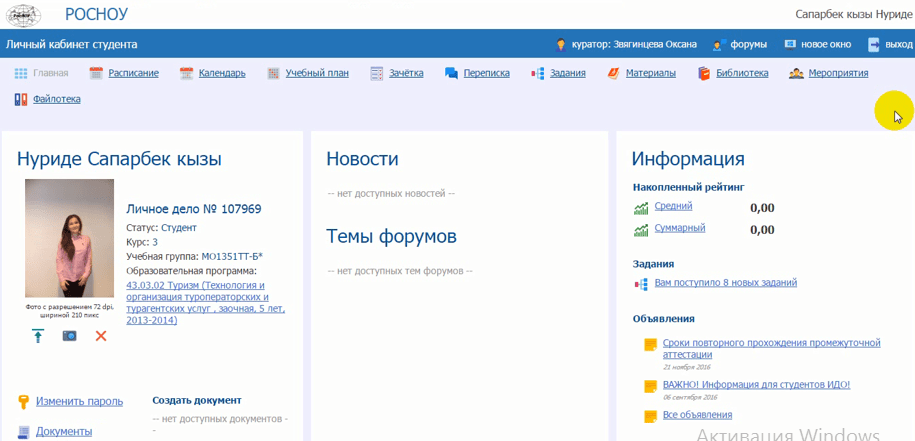Click the student profile photo
The image size is (915, 441).
point(69,238)
